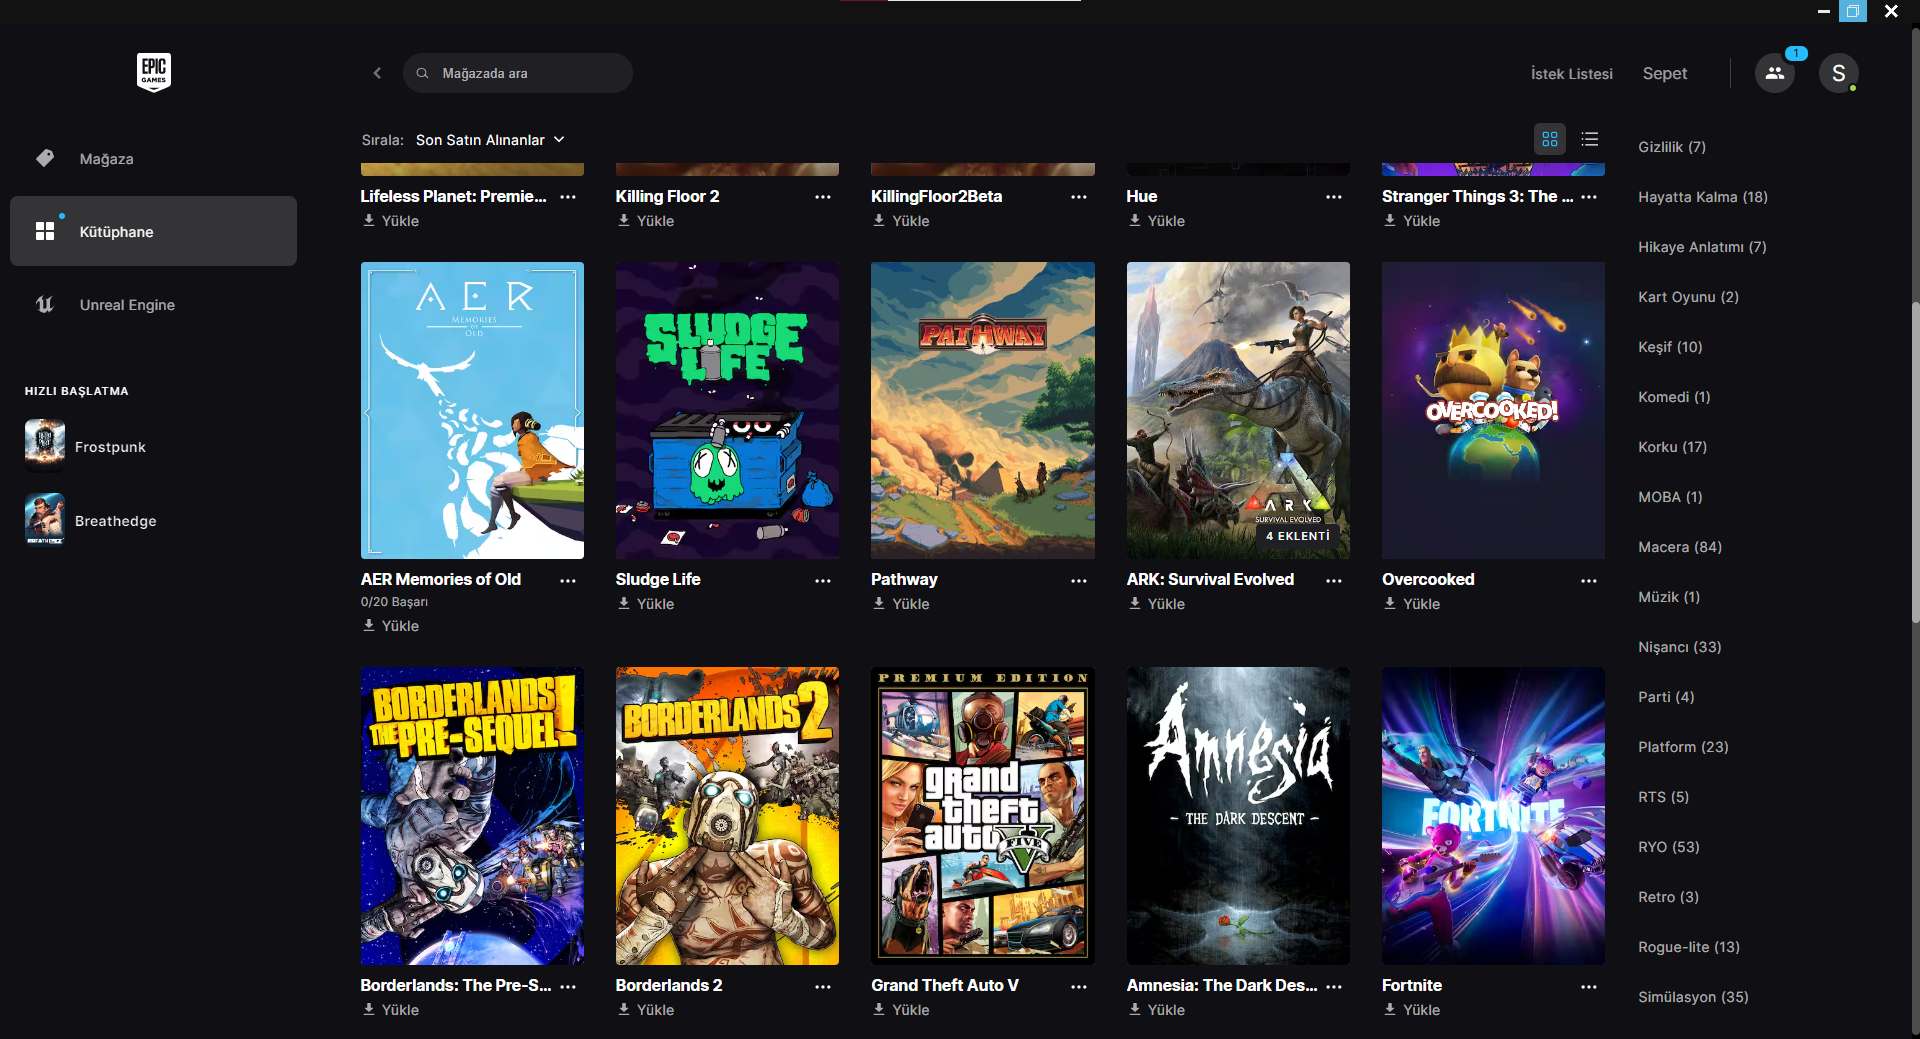
Task: Open Hue three-dot options menu
Action: click(x=1334, y=197)
